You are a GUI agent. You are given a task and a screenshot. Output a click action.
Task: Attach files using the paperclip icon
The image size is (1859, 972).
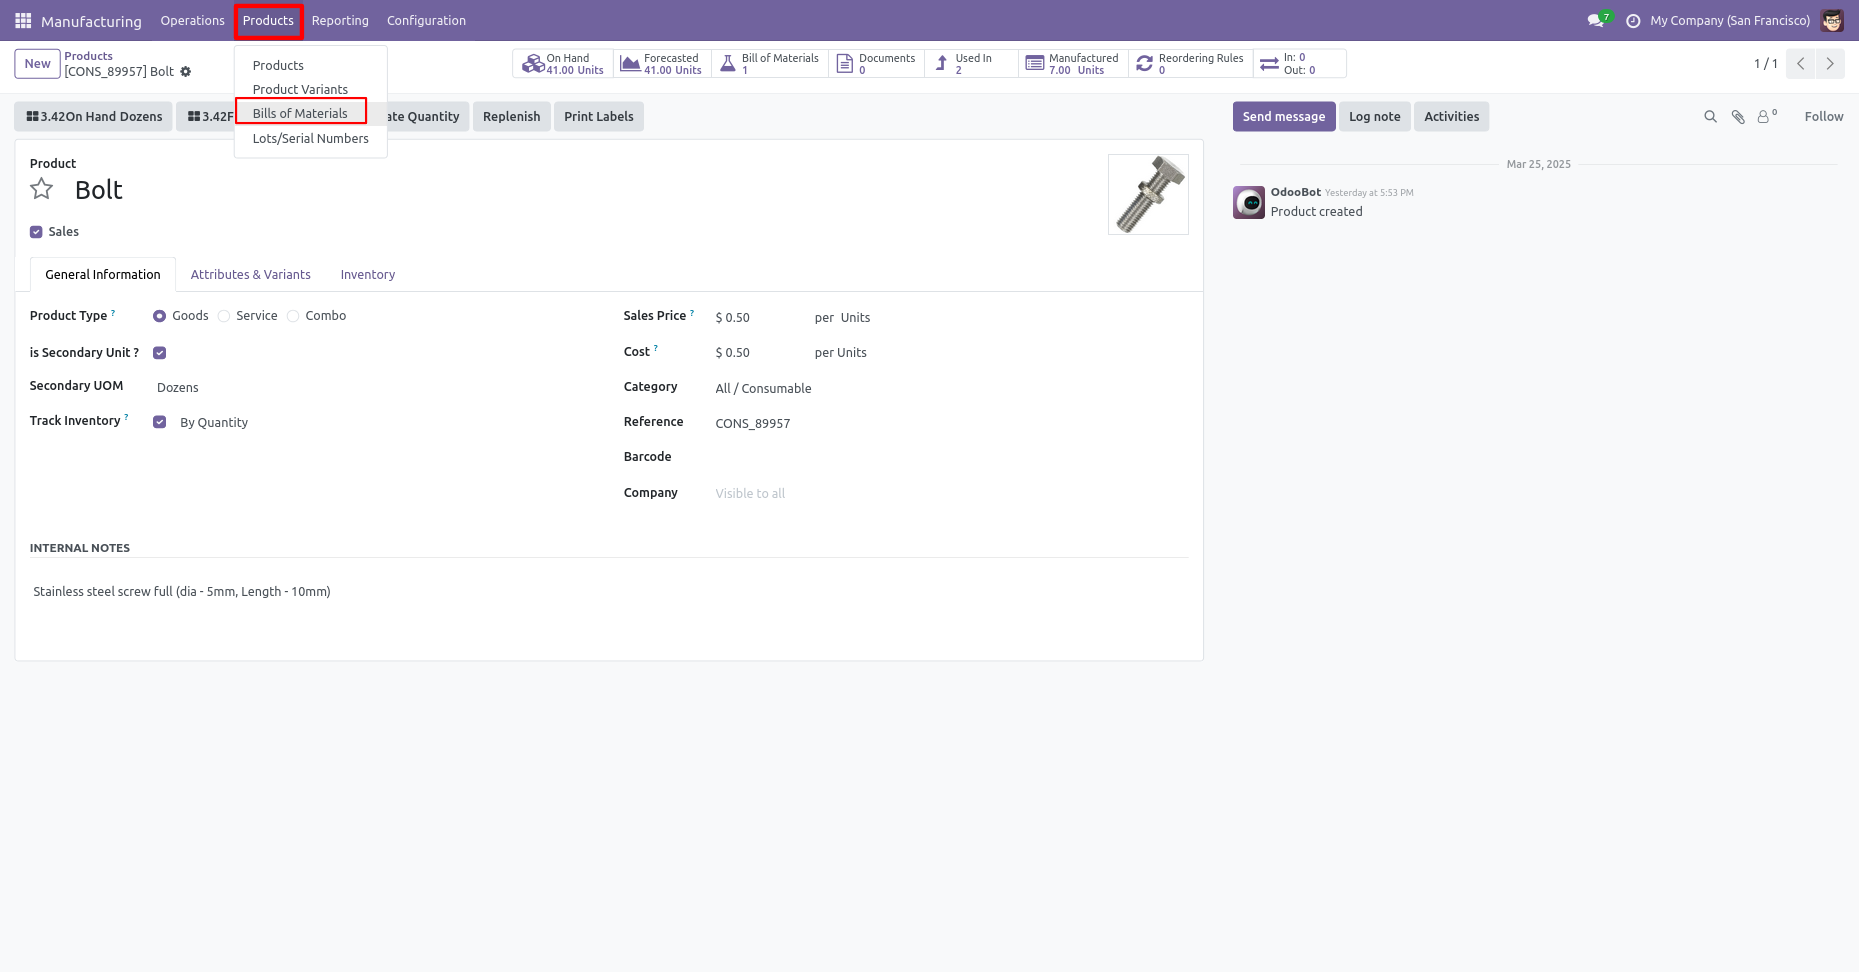(x=1738, y=117)
